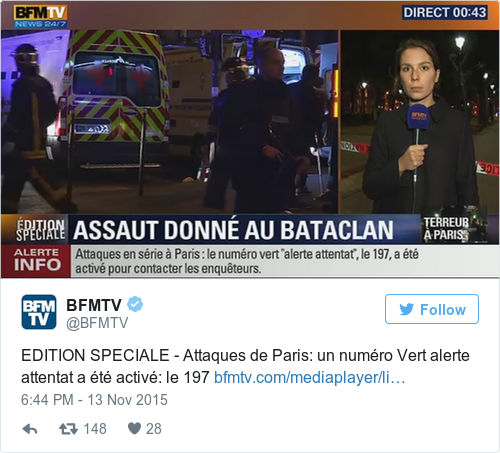Click the Twitter bird in the Follow button
Screen dimensions: 500x453
pyautogui.click(x=407, y=309)
